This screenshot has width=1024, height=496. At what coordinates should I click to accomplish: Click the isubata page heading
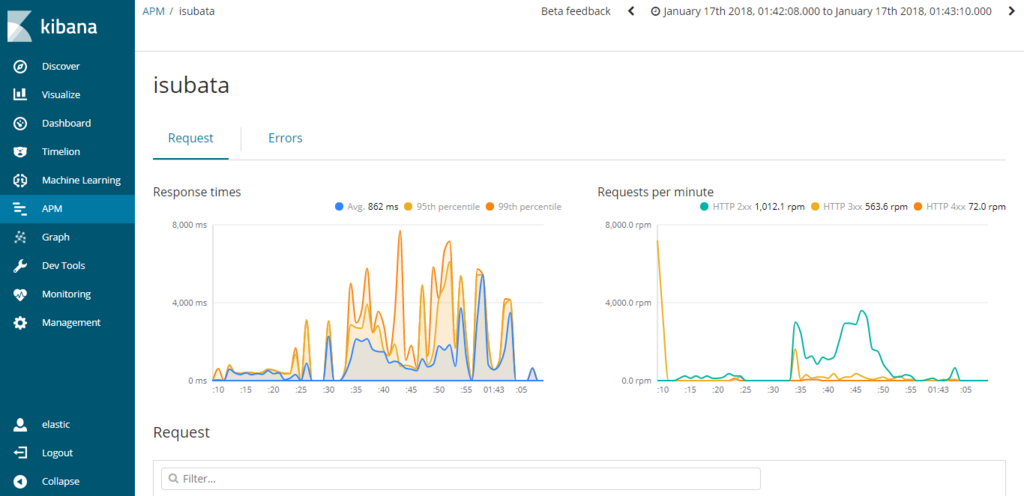coord(191,85)
